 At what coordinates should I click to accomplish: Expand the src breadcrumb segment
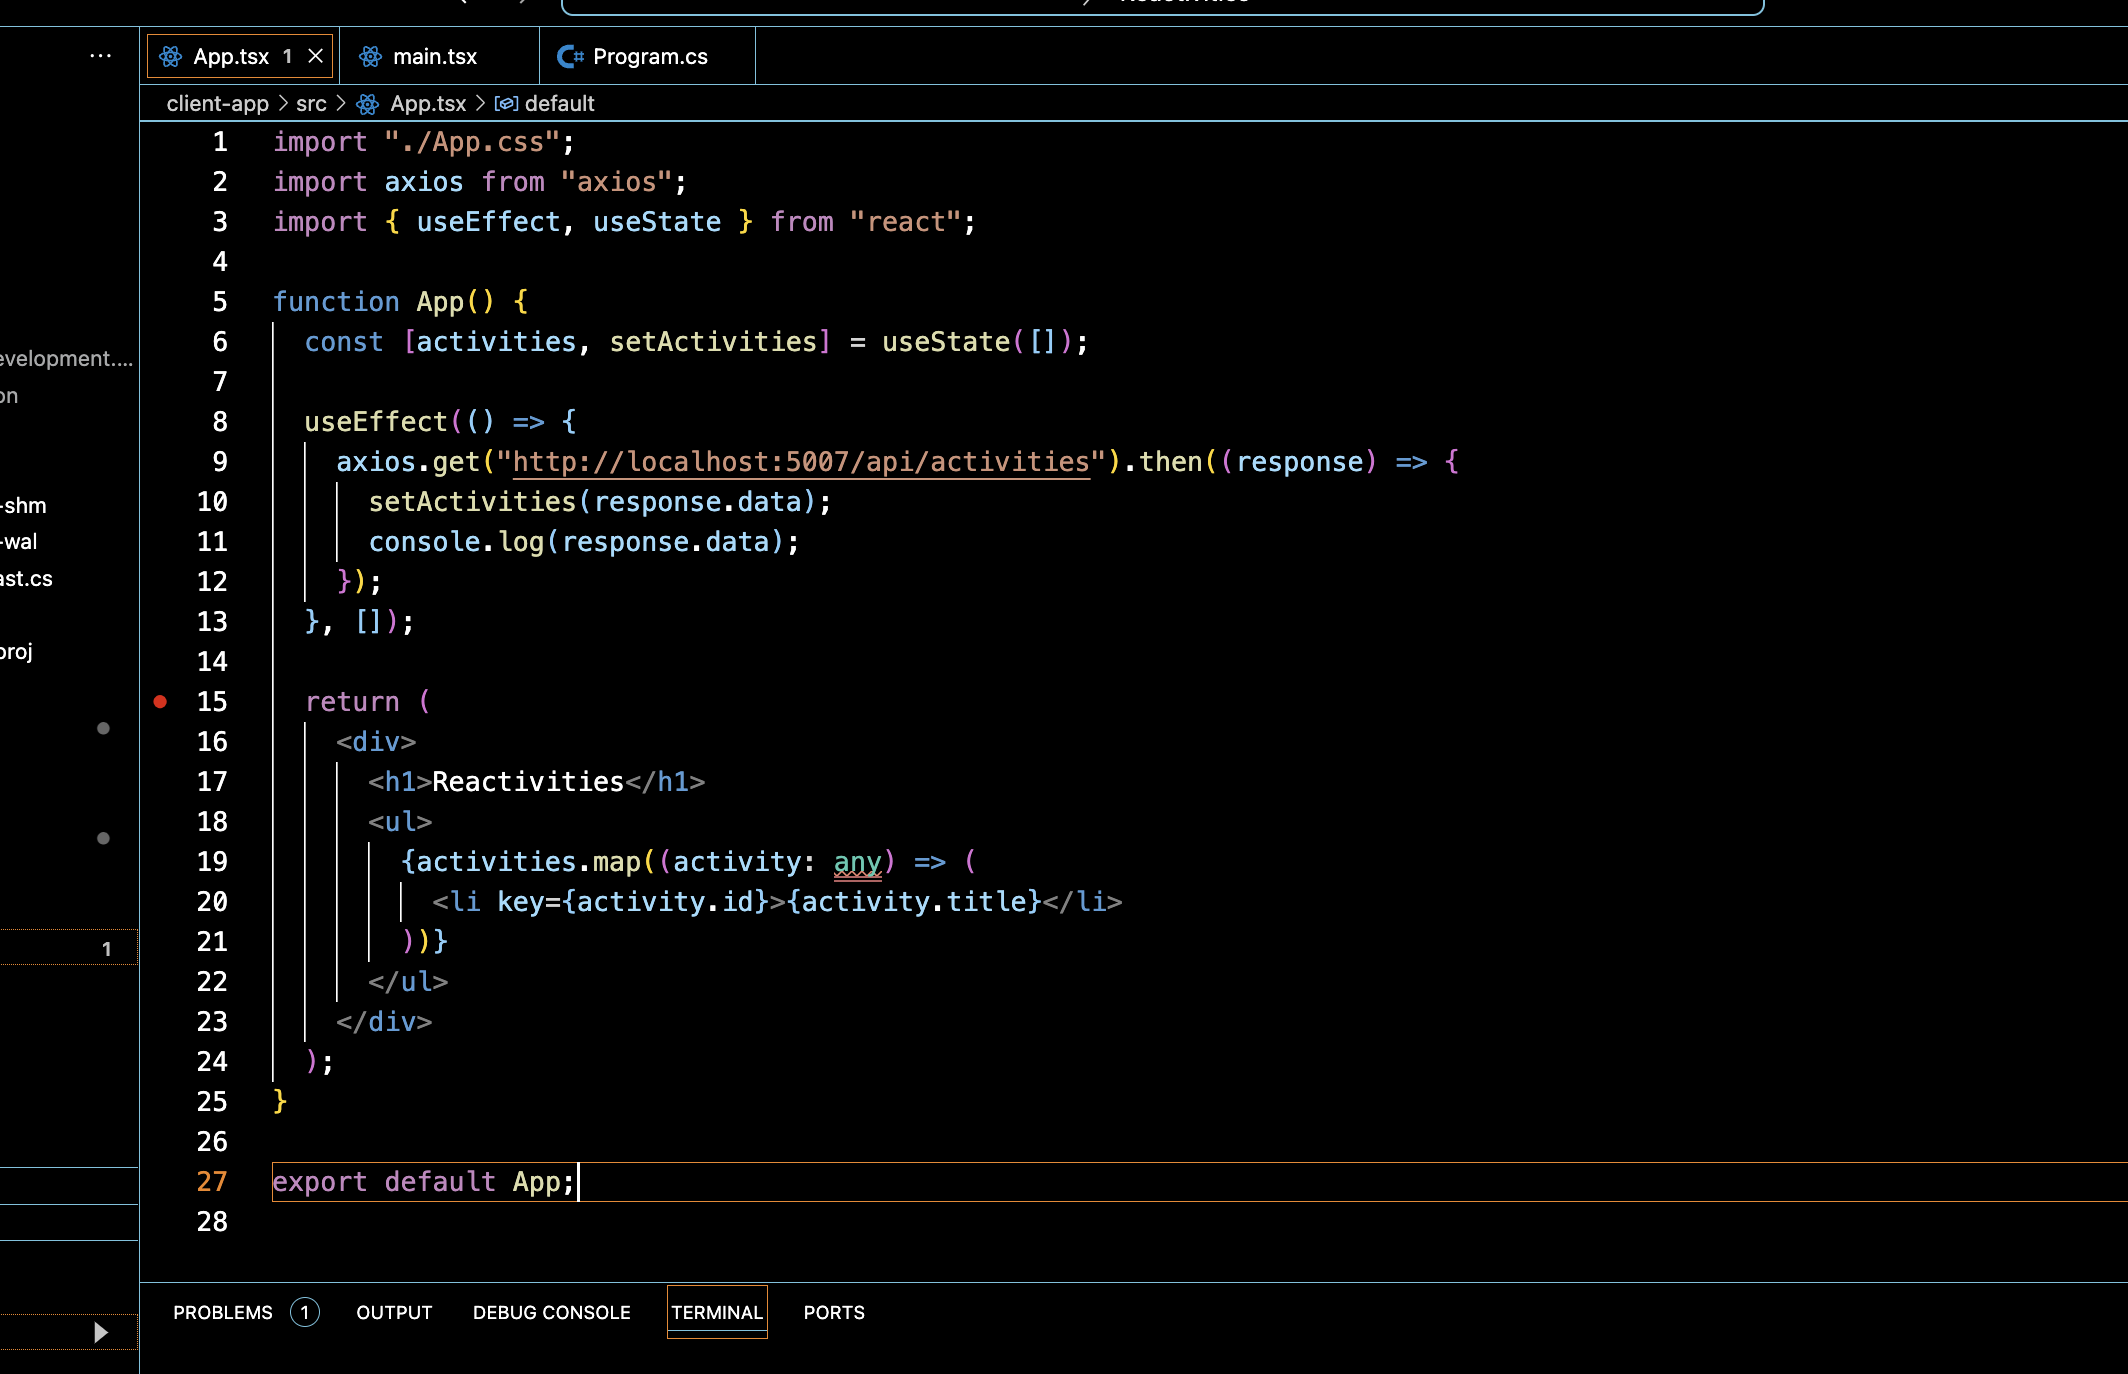(x=311, y=104)
